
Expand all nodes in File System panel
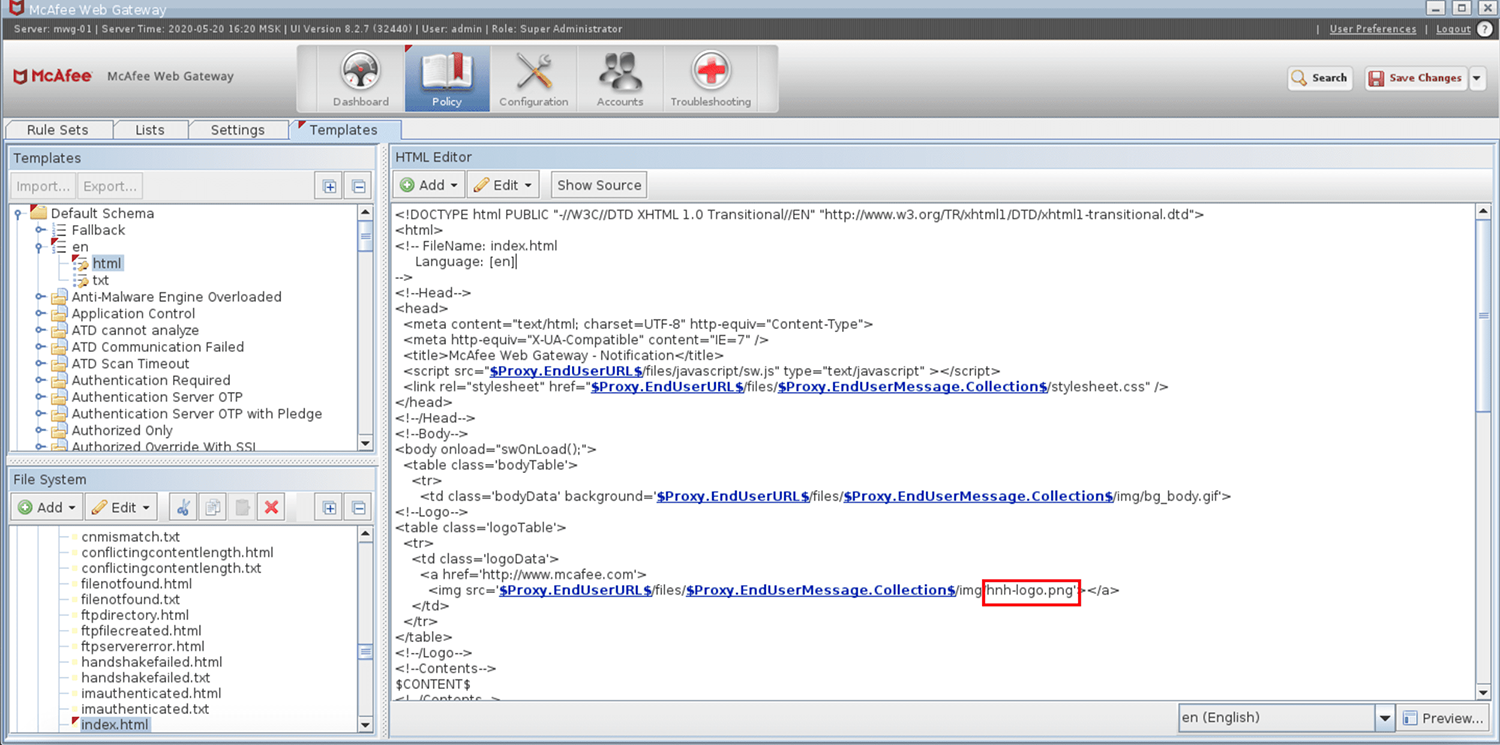[x=329, y=507]
